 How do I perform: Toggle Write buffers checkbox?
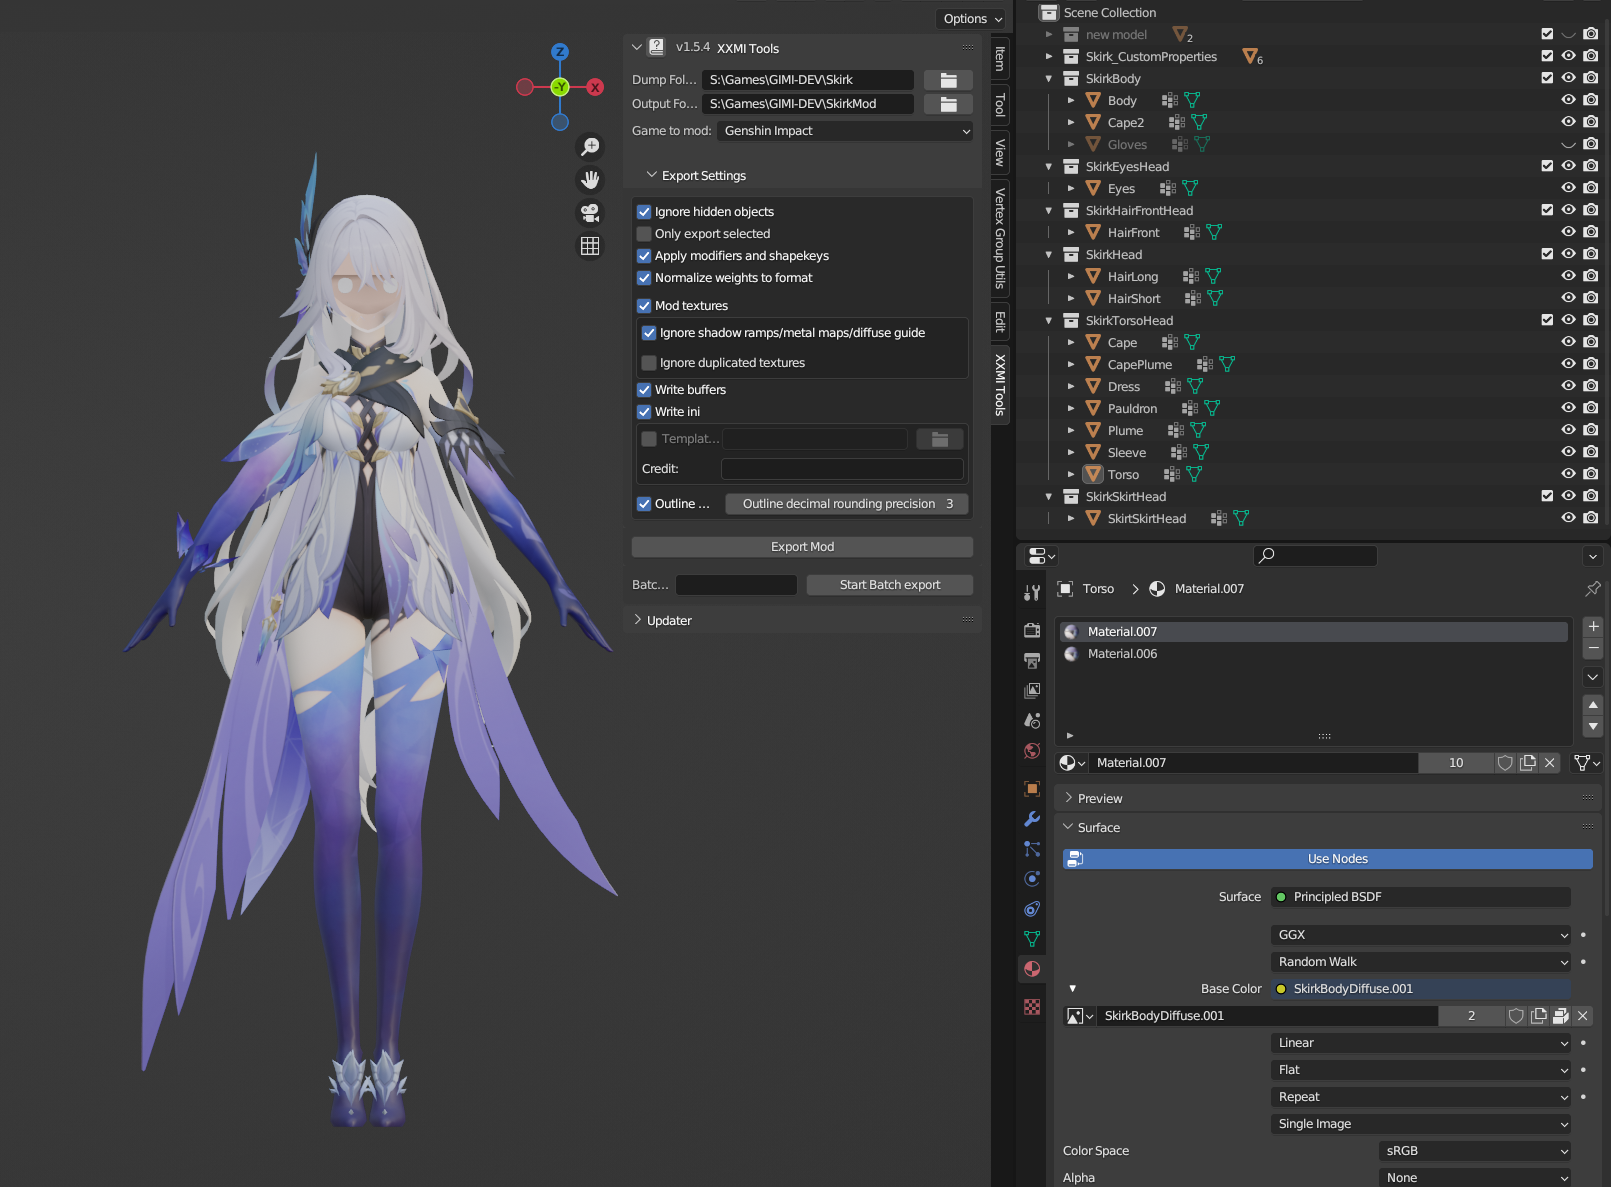point(644,390)
